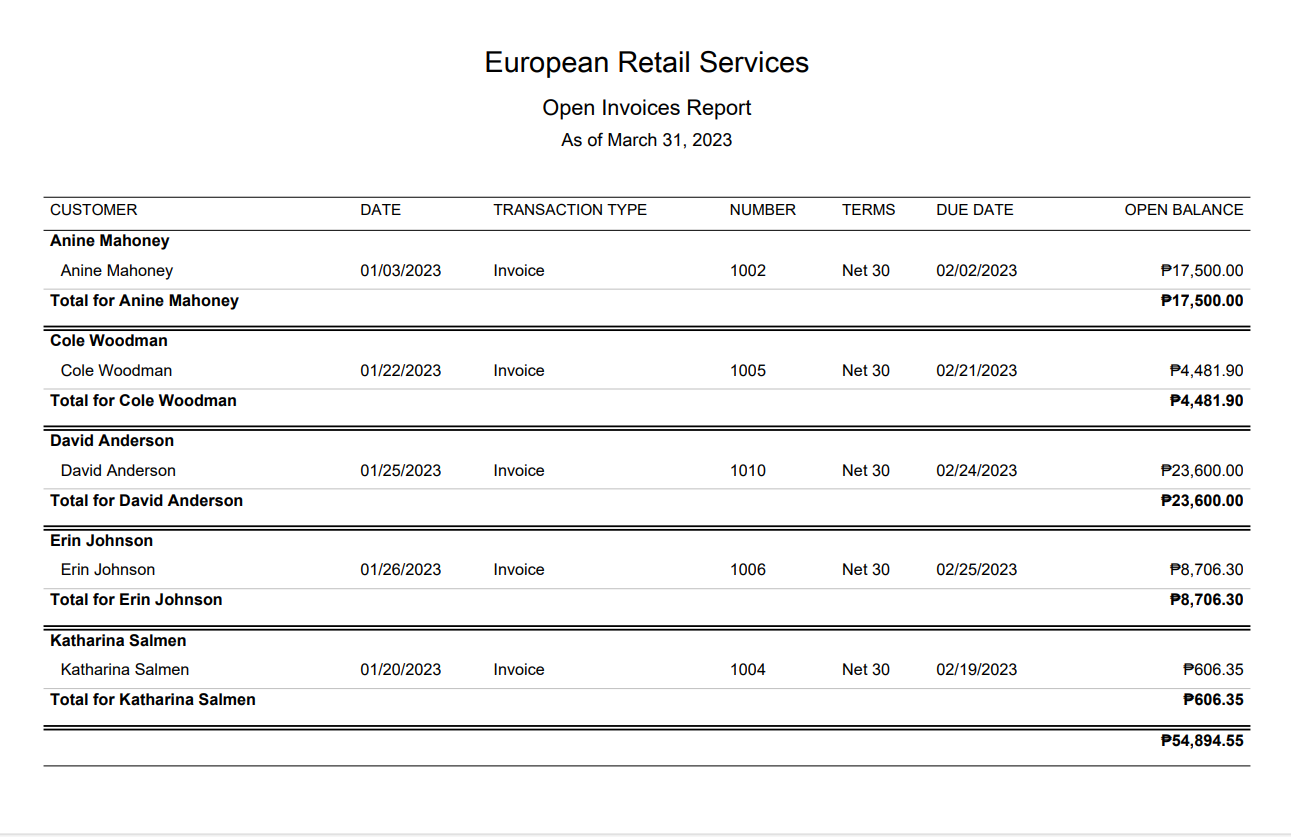
Task: Click Erin Johnson in the invoice 1006 row
Action: coord(108,570)
